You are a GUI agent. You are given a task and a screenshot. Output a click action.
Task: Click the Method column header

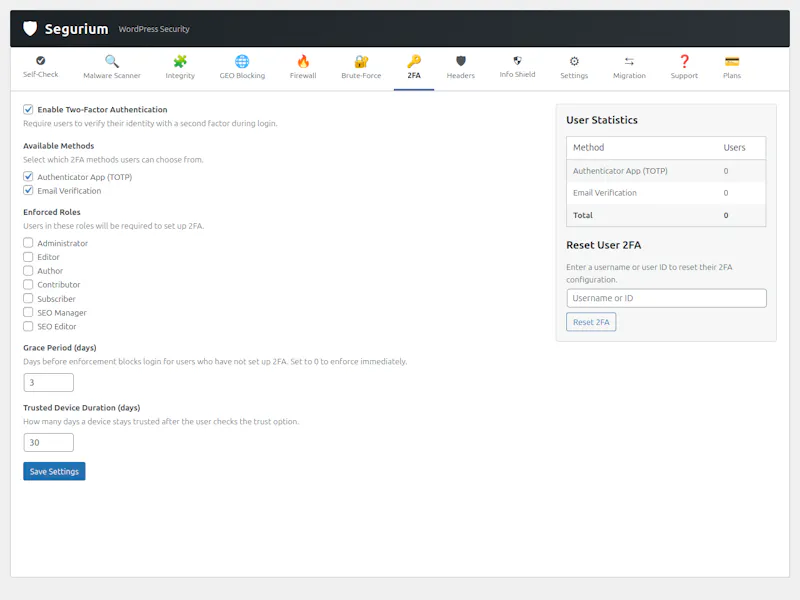[588, 147]
